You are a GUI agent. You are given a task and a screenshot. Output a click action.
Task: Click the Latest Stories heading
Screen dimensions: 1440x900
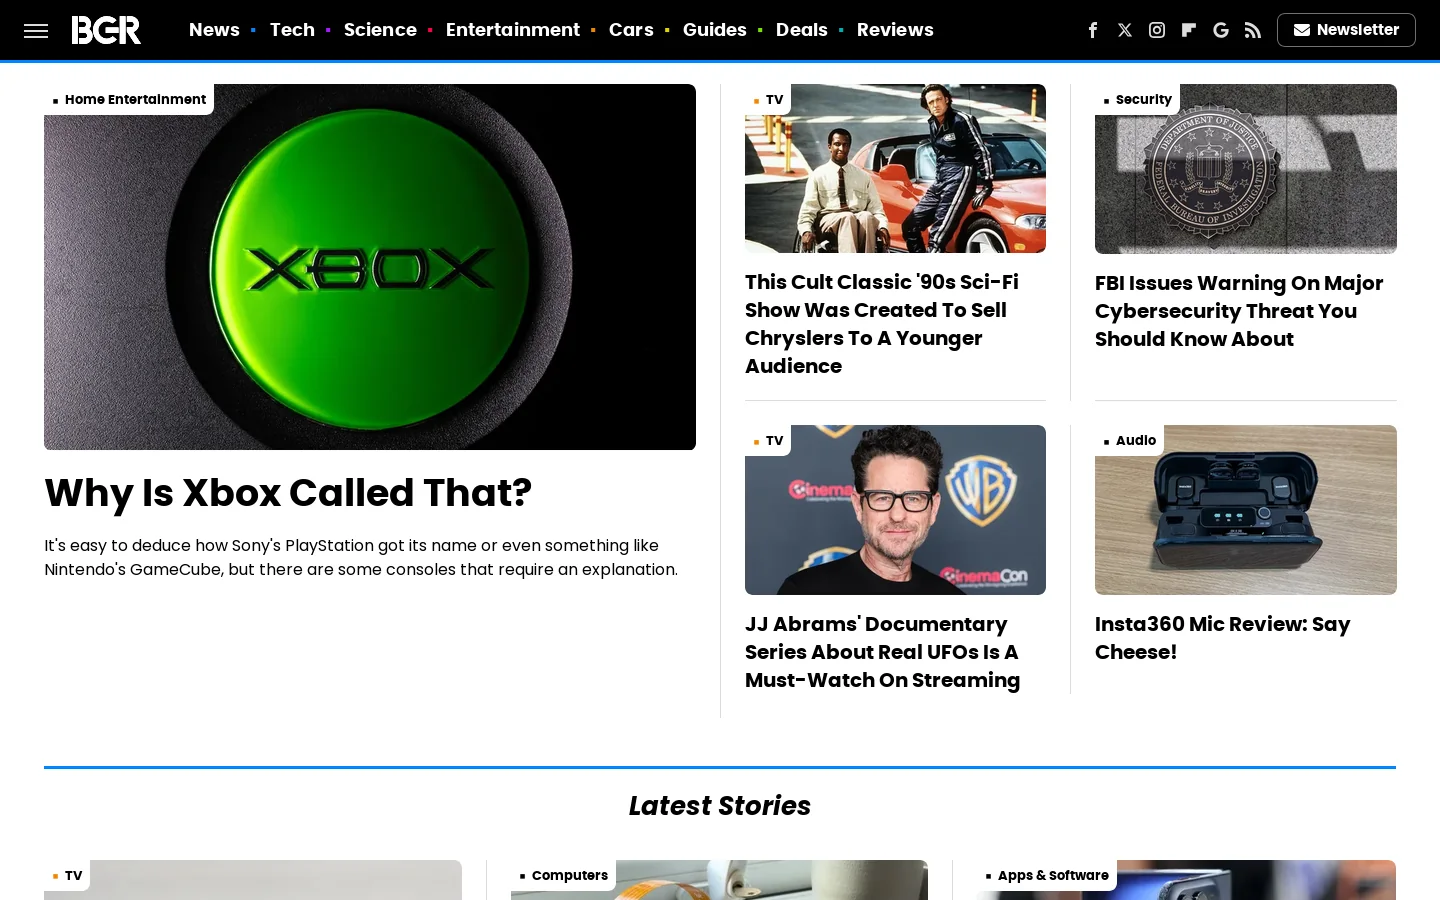(x=720, y=806)
